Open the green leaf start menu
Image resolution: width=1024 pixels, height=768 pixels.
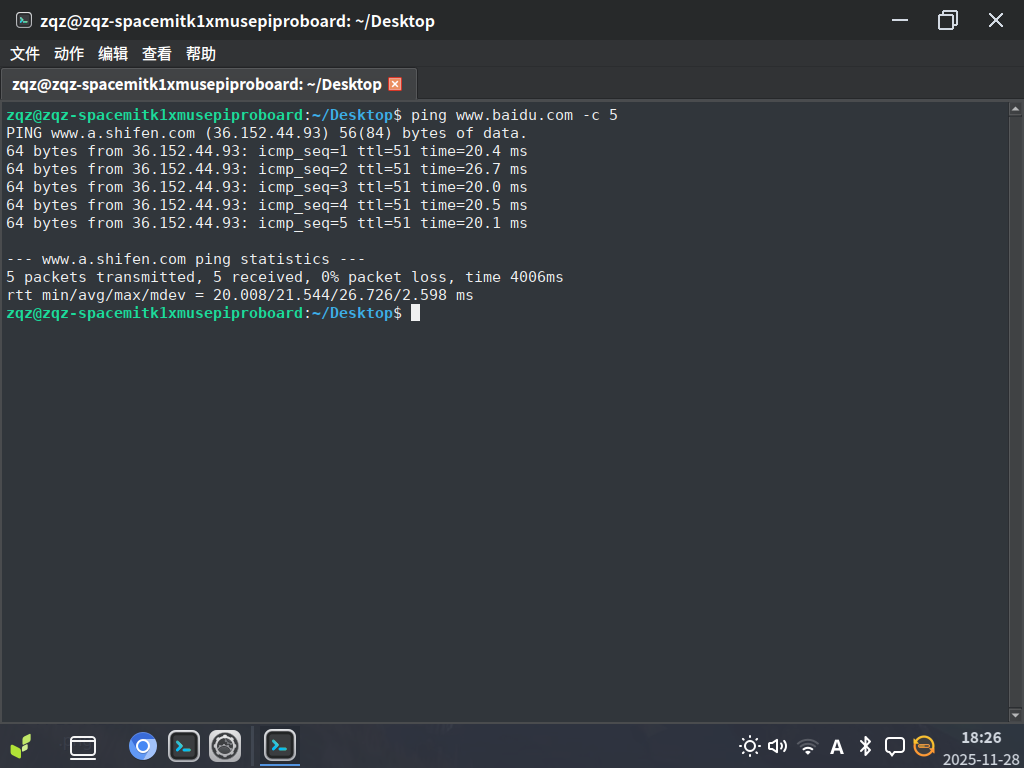(21, 746)
